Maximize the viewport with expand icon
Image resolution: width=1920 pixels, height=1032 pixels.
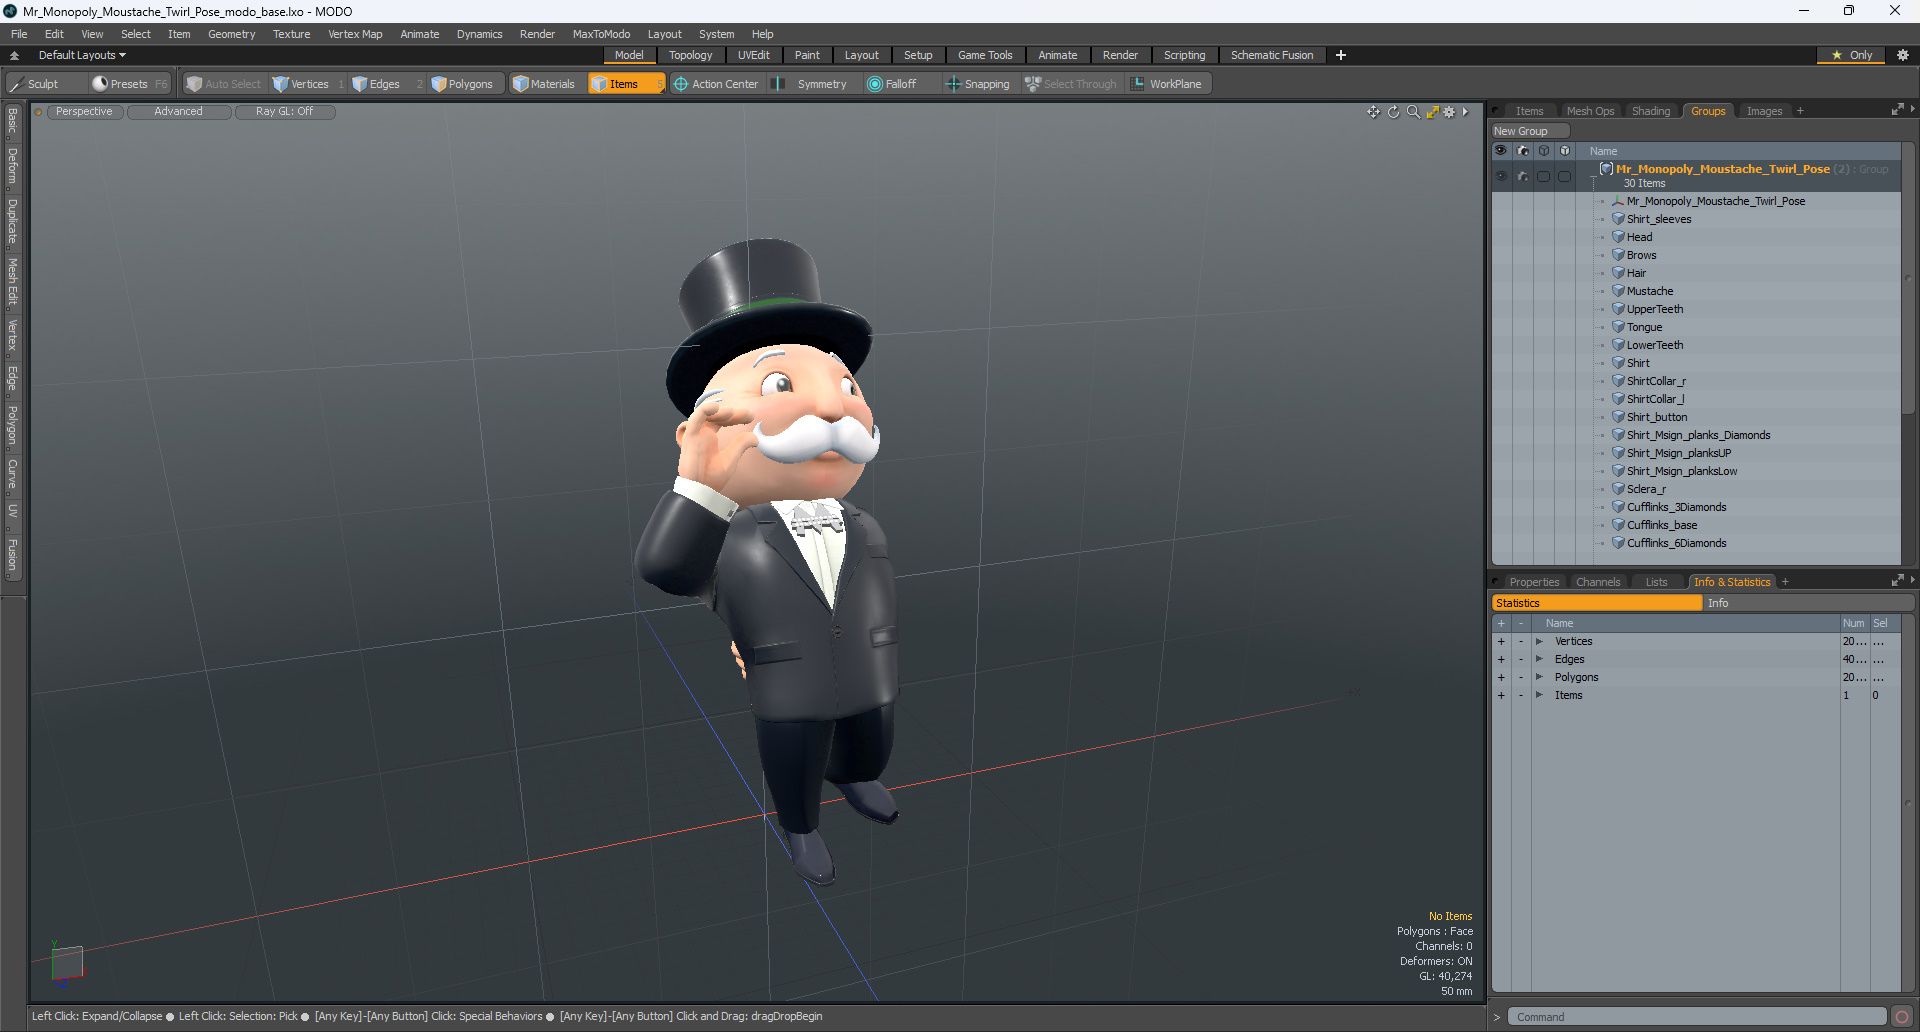pos(1432,112)
